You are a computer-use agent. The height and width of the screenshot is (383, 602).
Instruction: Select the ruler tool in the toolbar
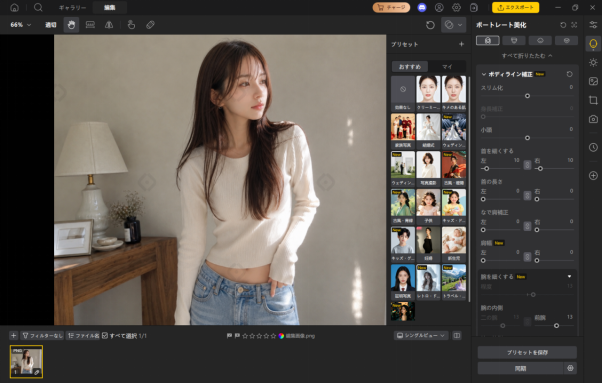click(x=90, y=25)
